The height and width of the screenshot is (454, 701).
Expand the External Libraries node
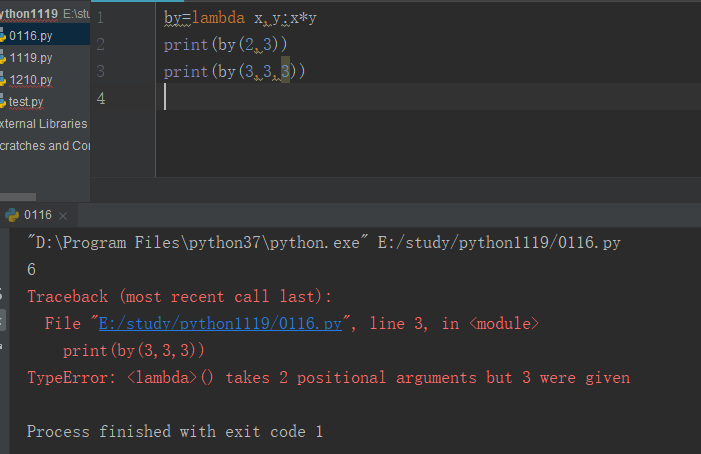(x=43, y=124)
